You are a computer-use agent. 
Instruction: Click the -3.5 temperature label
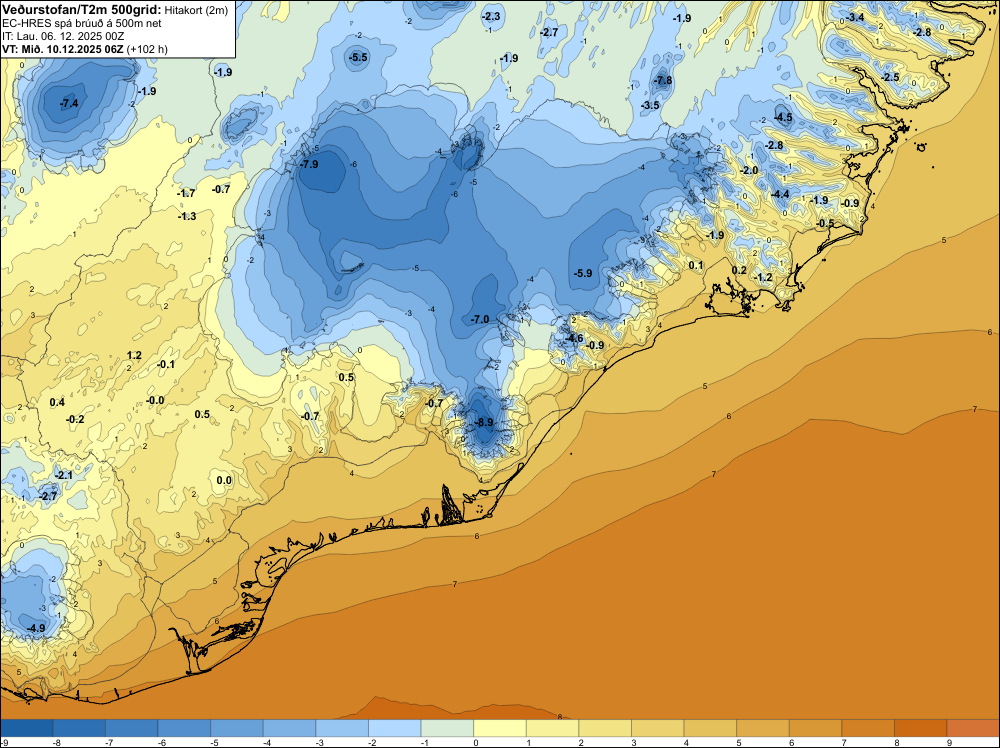(x=651, y=105)
